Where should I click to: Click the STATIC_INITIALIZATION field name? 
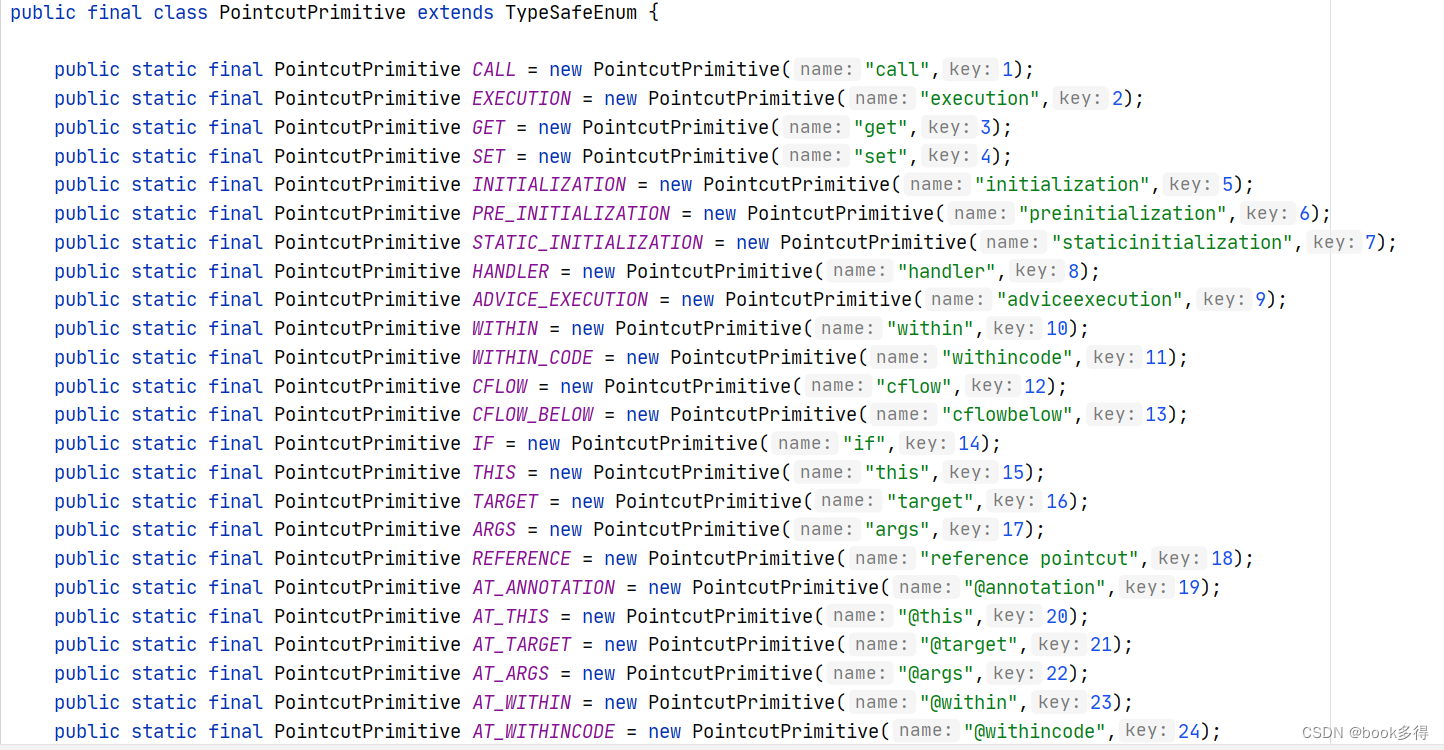(x=588, y=243)
